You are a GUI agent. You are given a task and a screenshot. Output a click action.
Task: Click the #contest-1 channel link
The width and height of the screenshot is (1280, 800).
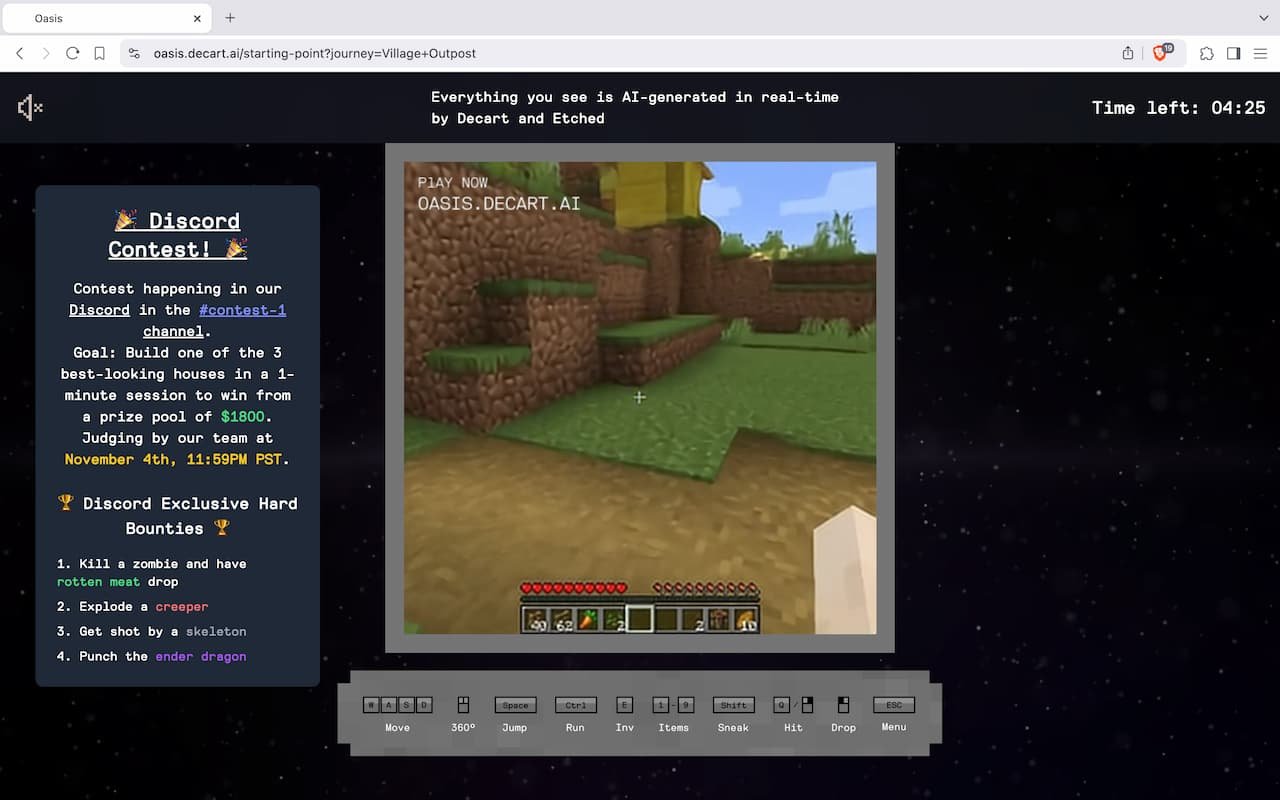[x=242, y=310]
